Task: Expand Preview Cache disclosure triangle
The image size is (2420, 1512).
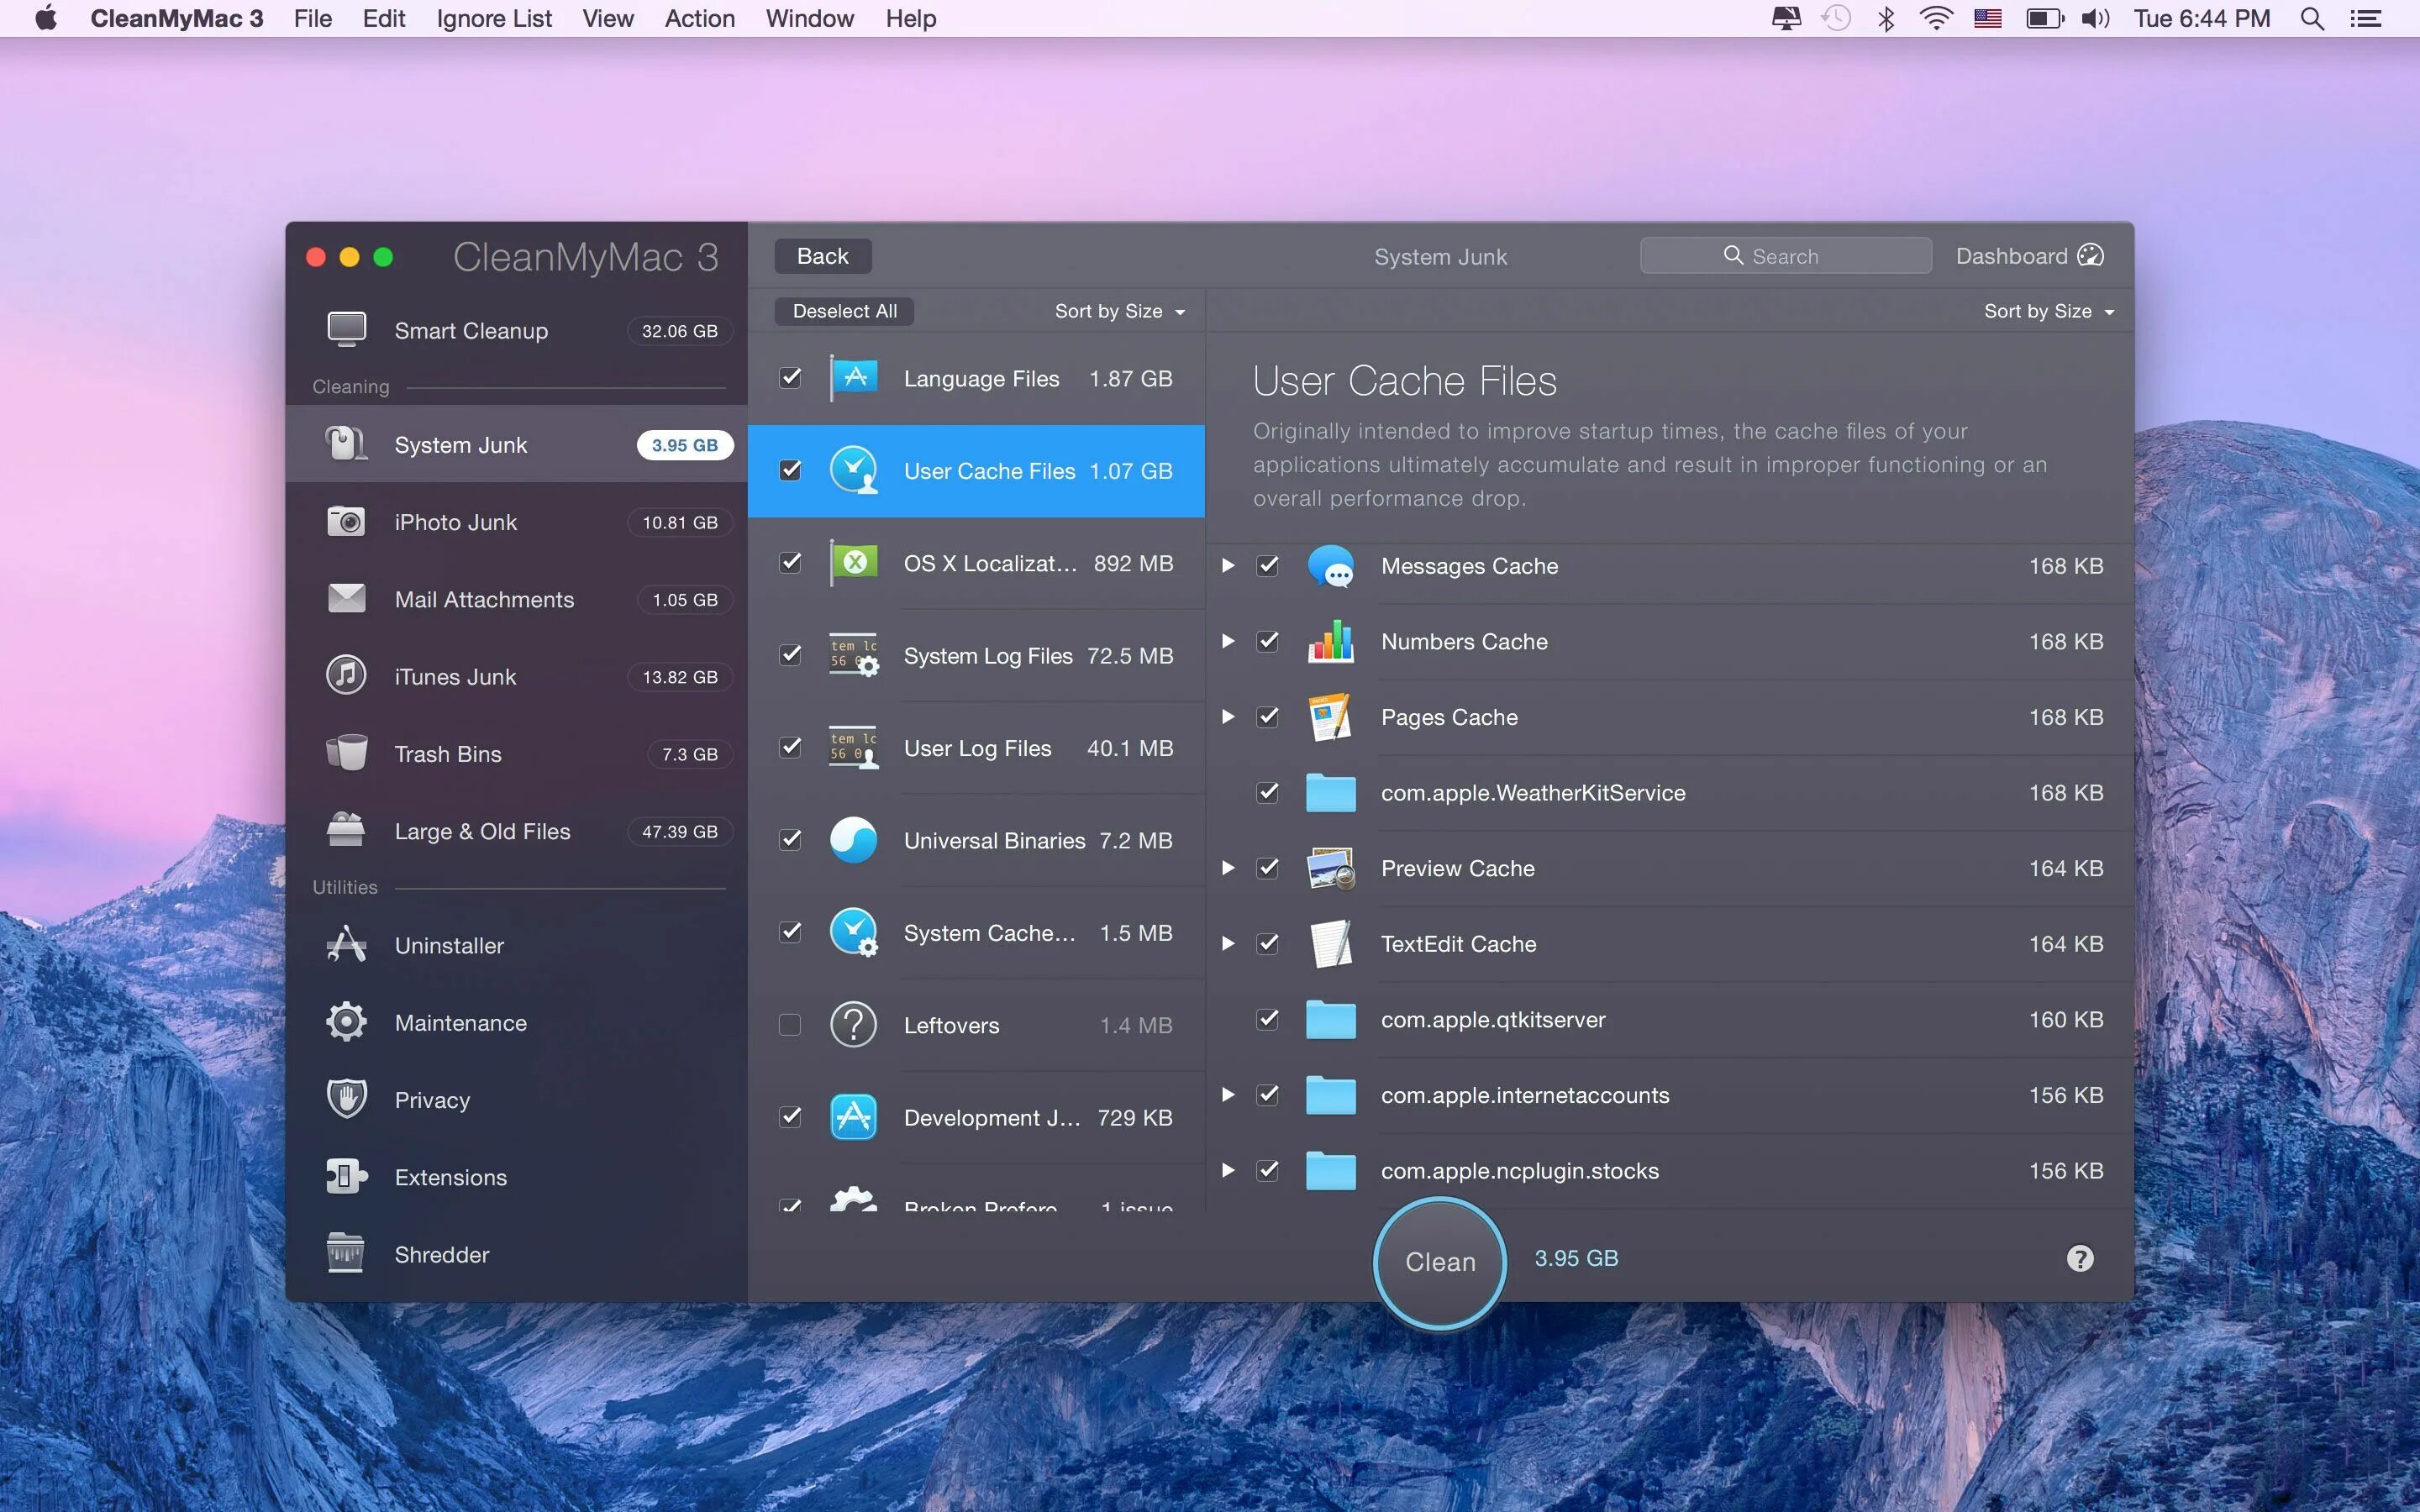Action: coord(1228,868)
